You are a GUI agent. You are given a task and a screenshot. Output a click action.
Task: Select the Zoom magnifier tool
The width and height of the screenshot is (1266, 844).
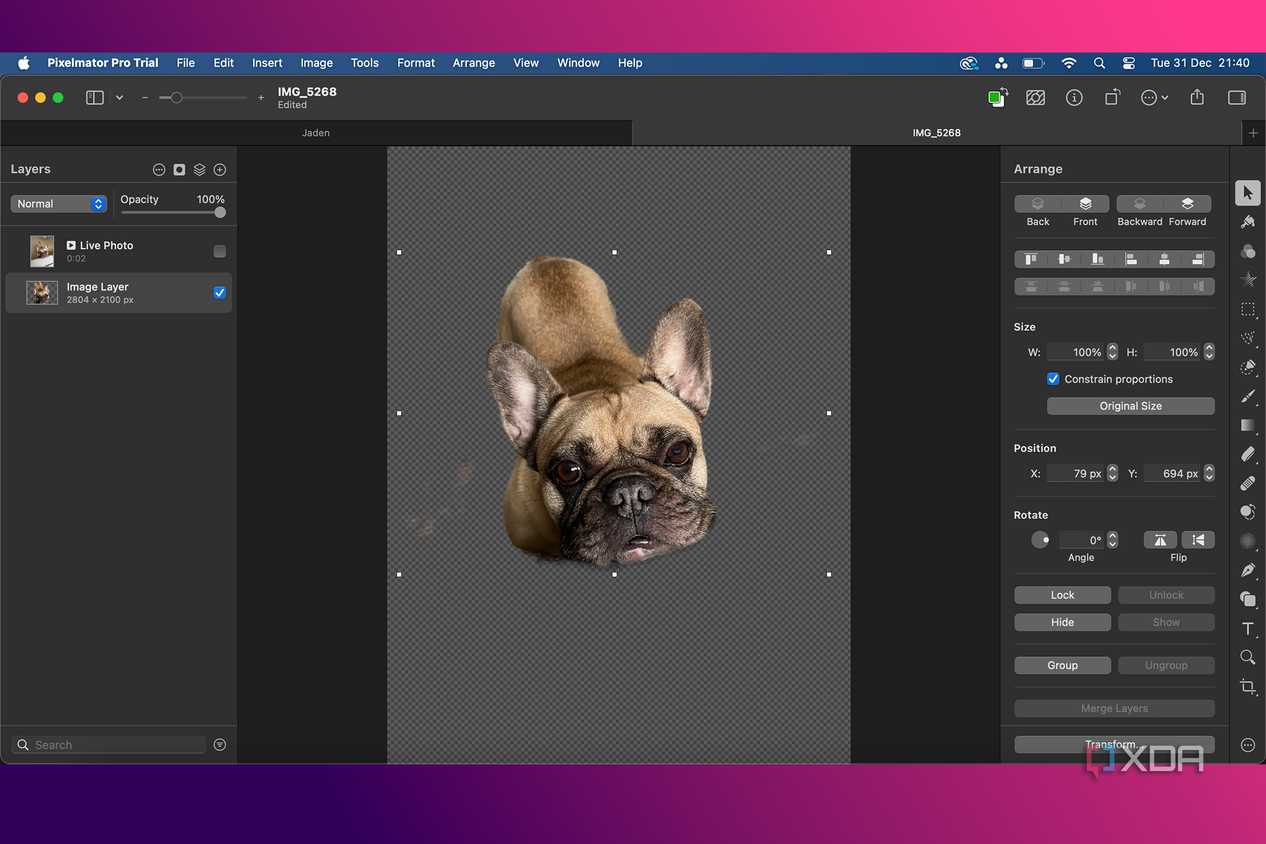(x=1247, y=657)
